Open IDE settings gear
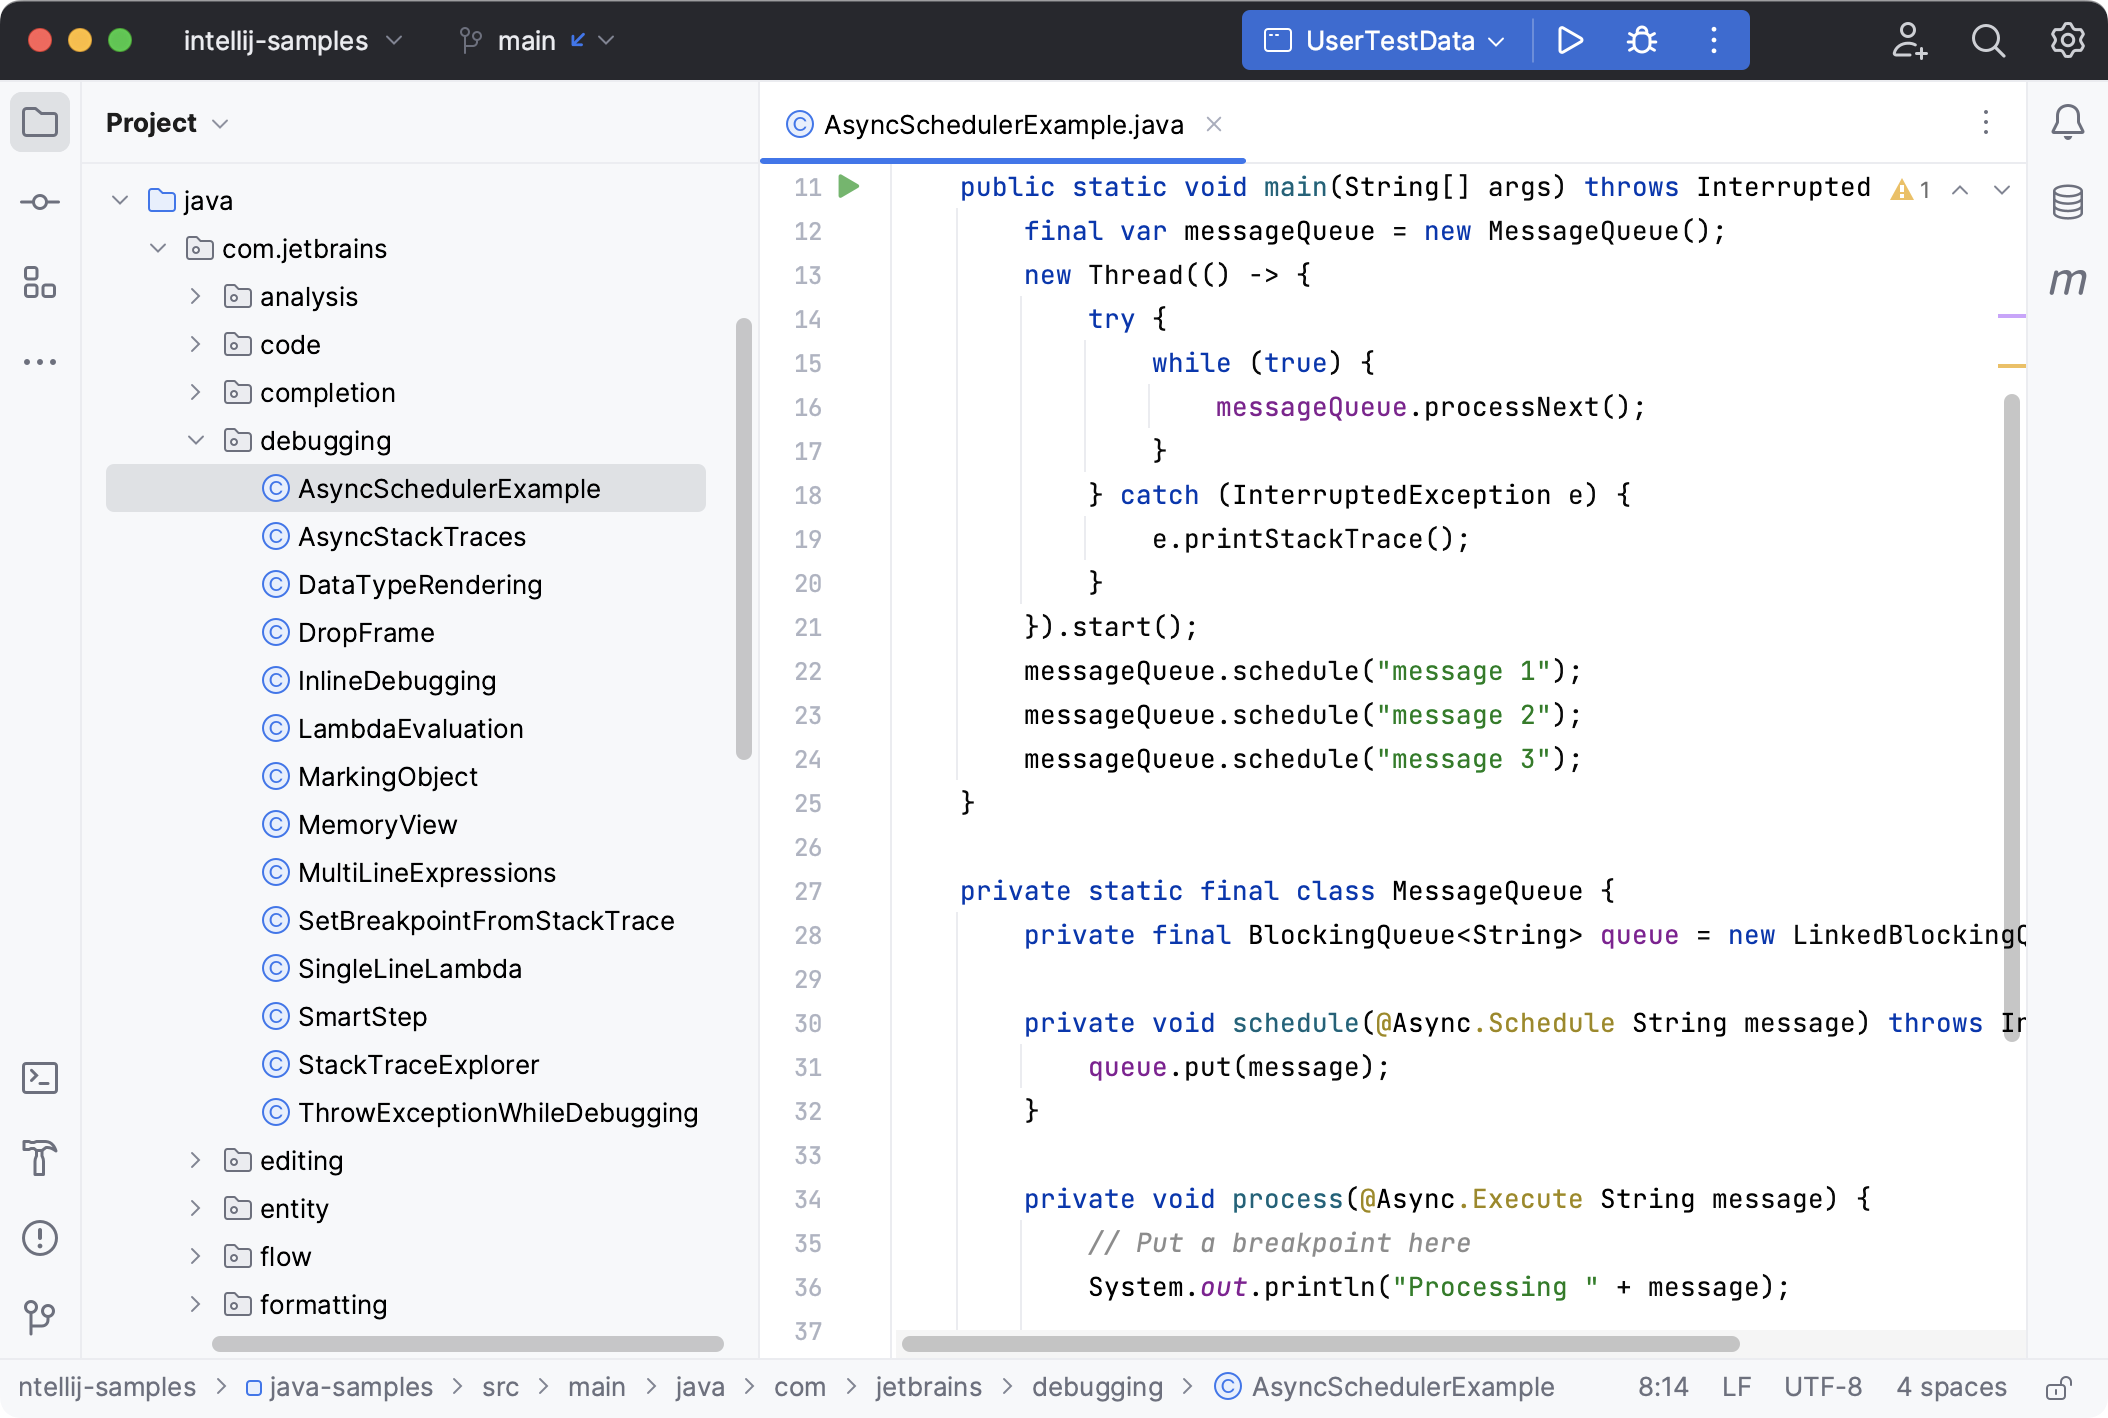Viewport: 2108px width, 1418px height. tap(2067, 40)
